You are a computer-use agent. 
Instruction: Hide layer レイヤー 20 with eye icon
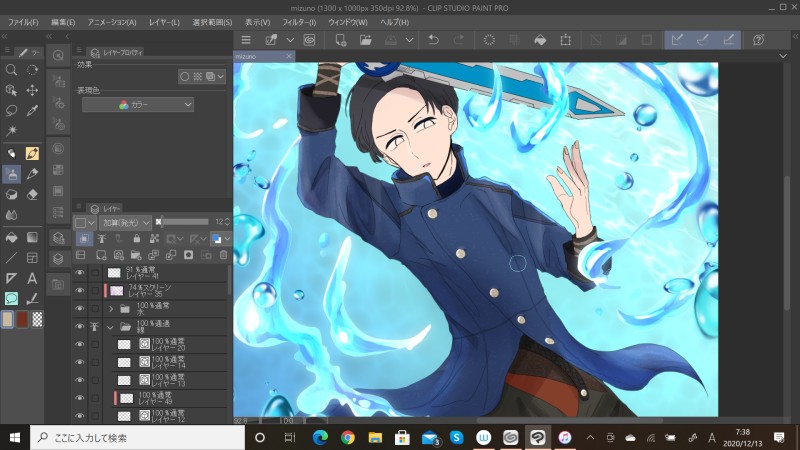pos(80,344)
